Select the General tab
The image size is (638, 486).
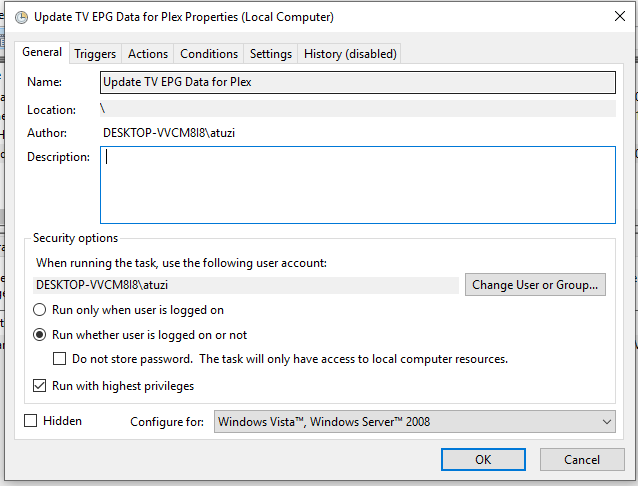pos(42,52)
